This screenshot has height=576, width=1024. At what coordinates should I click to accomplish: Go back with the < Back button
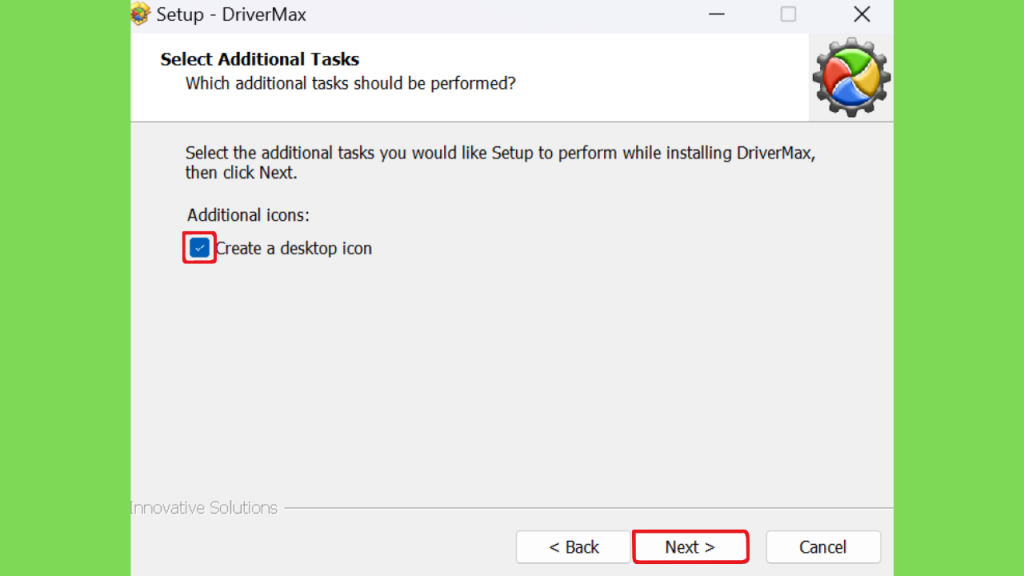[x=573, y=547]
